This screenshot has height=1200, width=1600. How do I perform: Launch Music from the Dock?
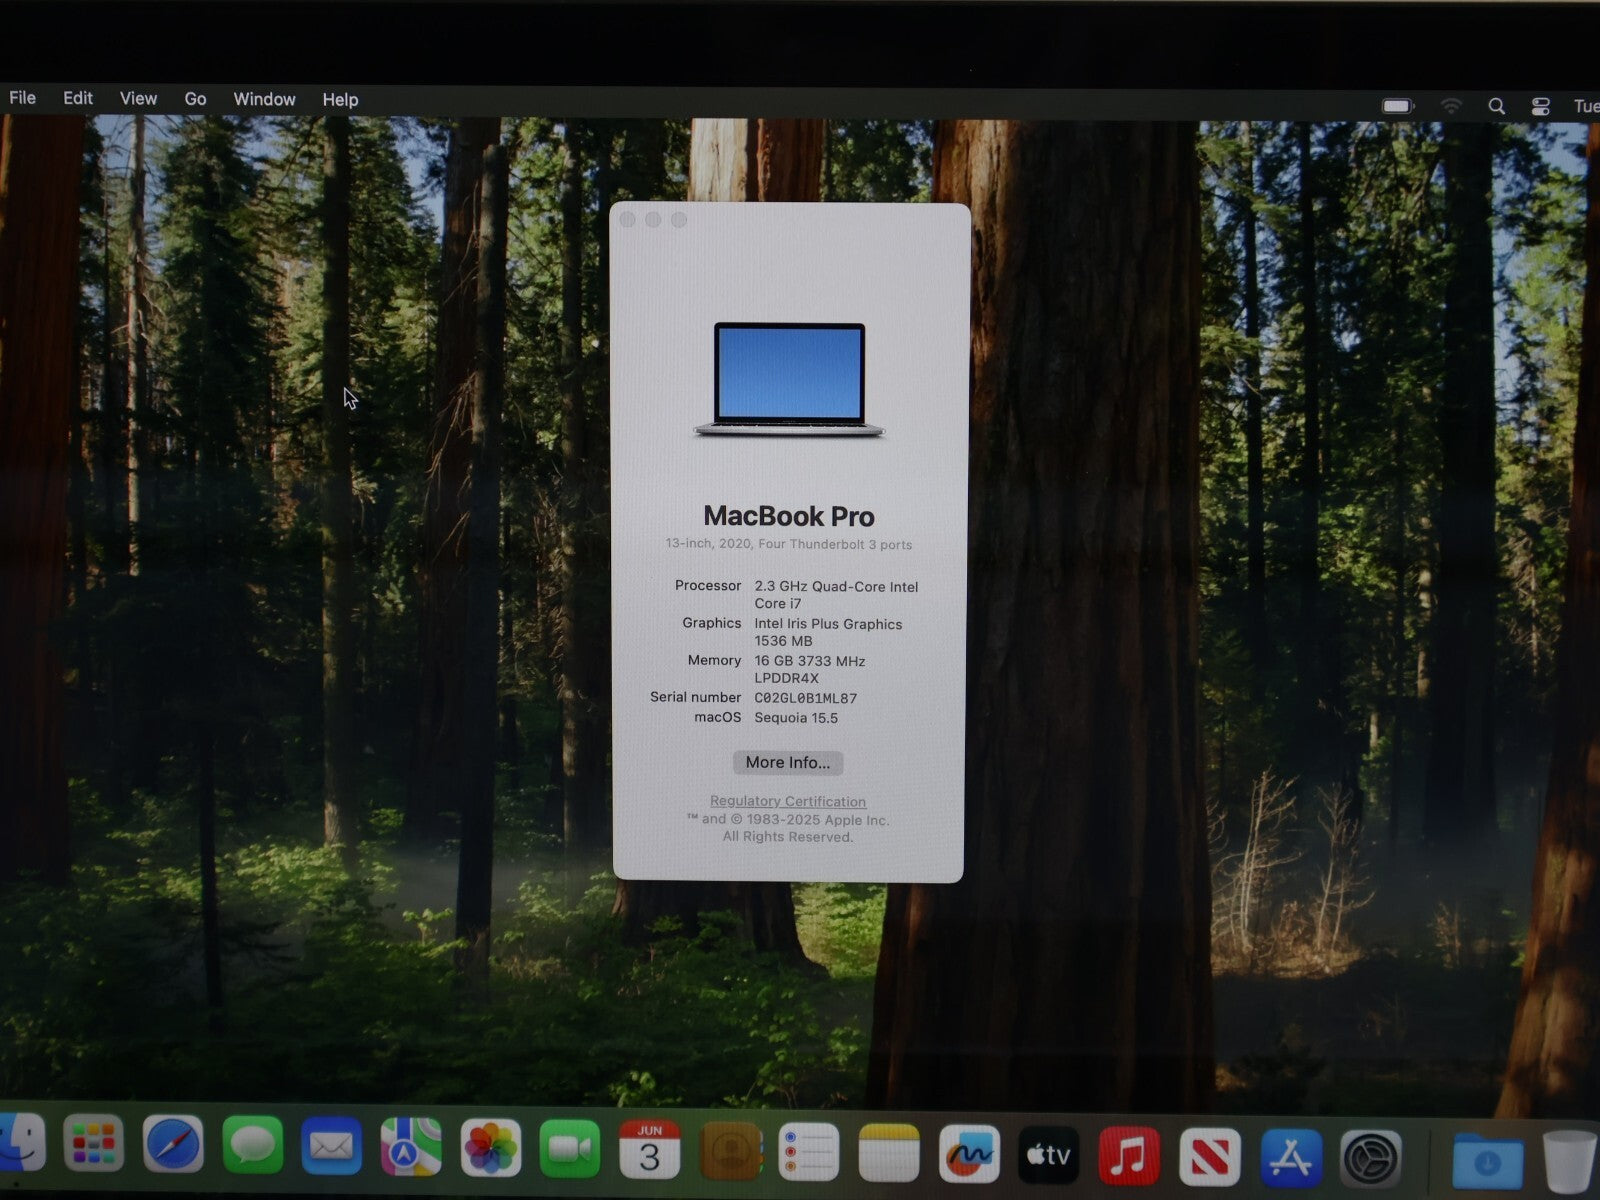point(1129,1156)
